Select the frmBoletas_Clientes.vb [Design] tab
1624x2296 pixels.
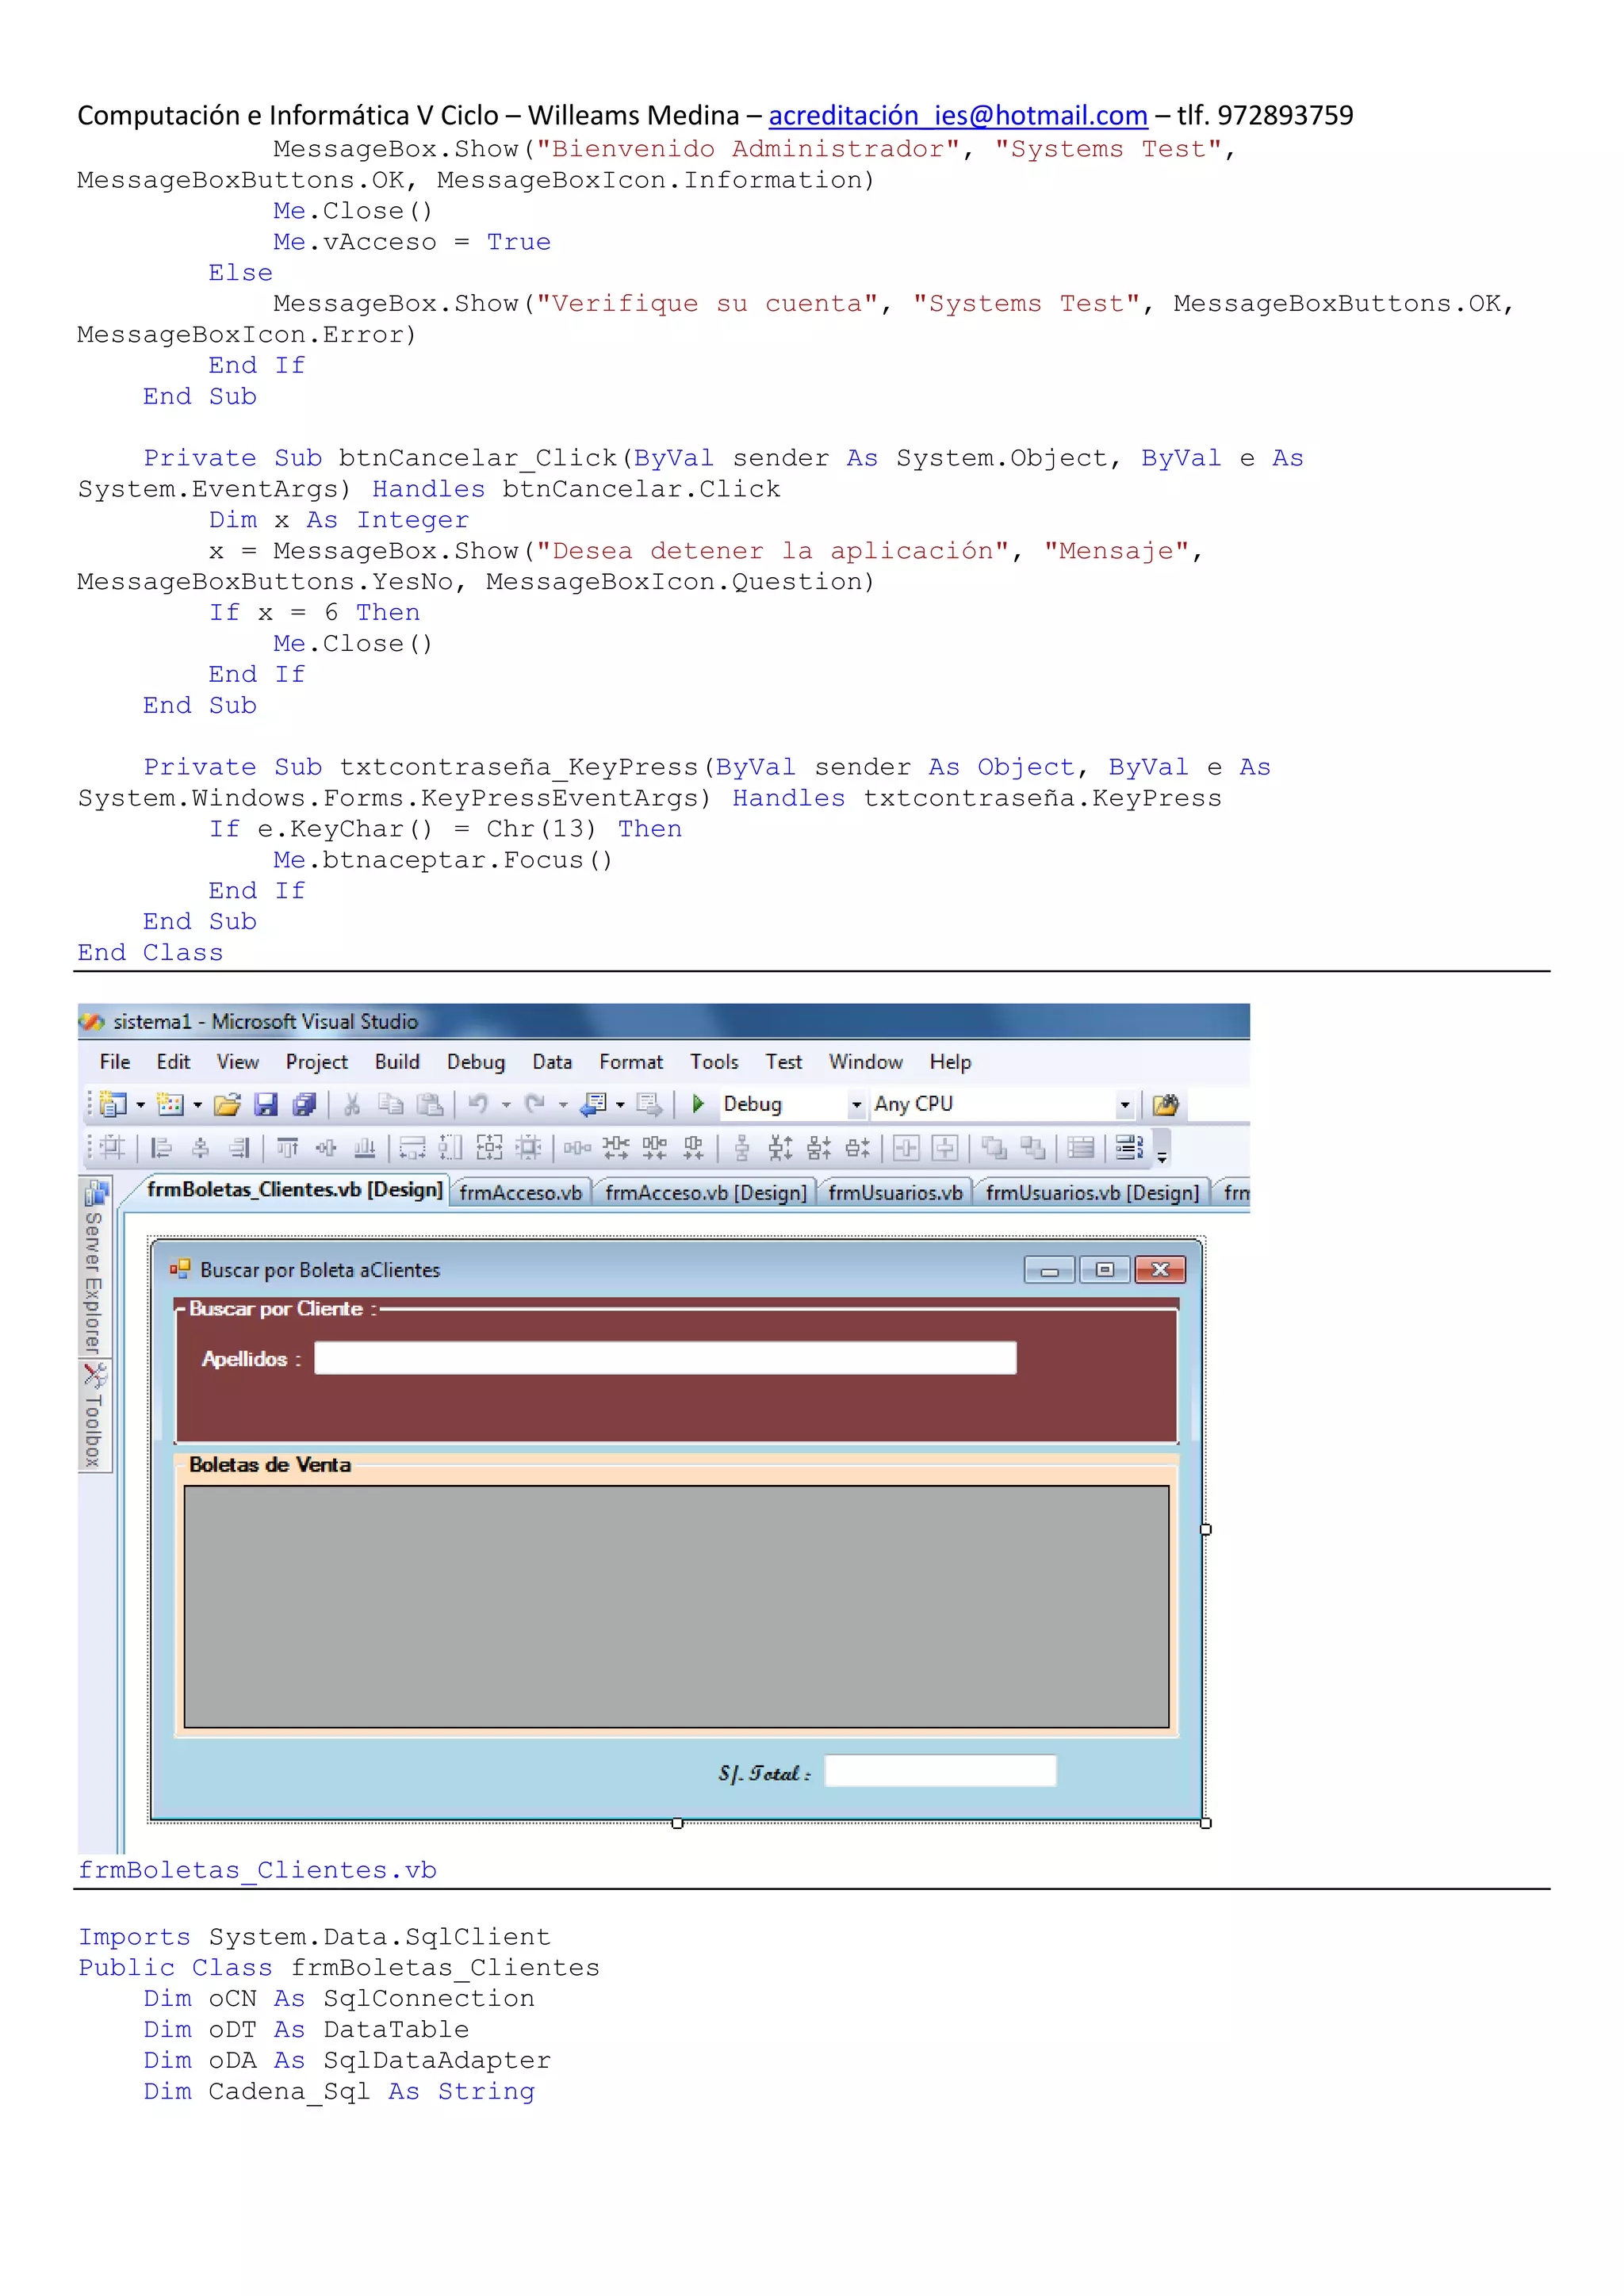click(x=294, y=1190)
